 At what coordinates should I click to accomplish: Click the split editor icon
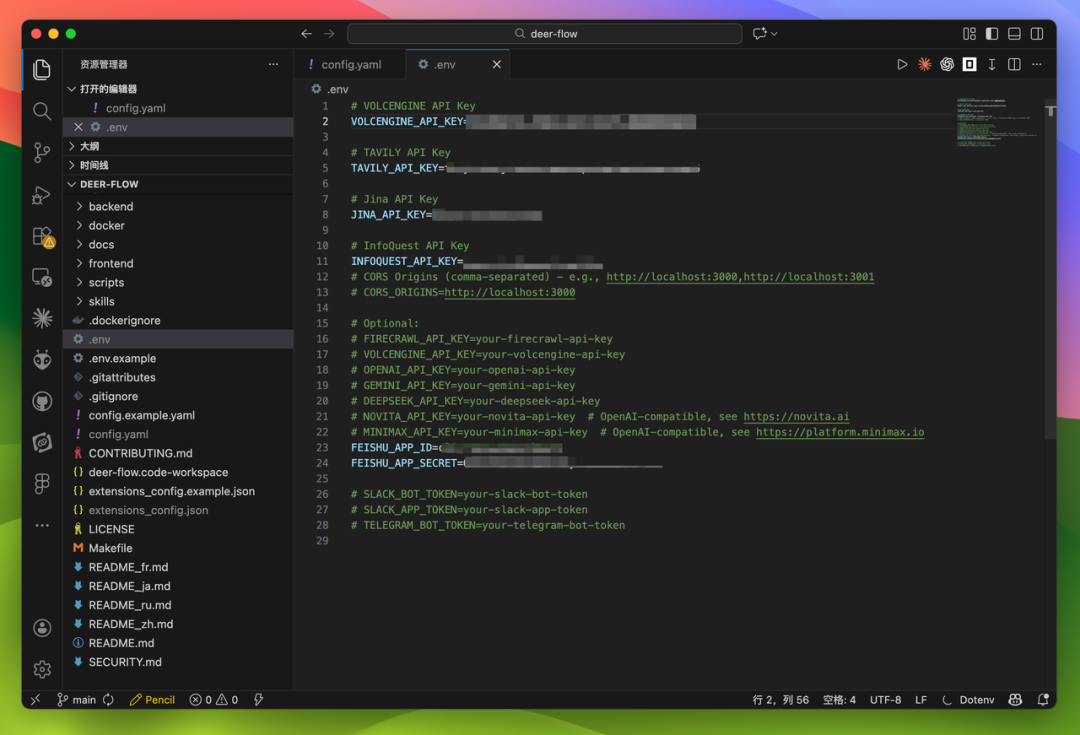point(1014,64)
